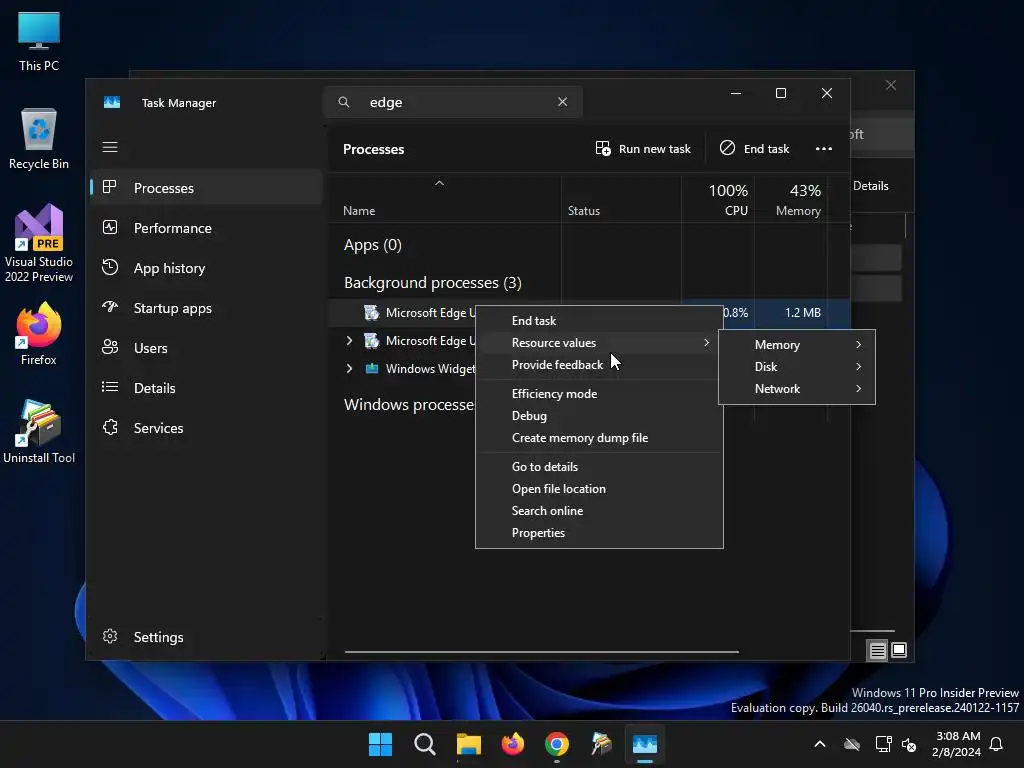
Task: Open Details page in sidebar
Action: (206, 388)
